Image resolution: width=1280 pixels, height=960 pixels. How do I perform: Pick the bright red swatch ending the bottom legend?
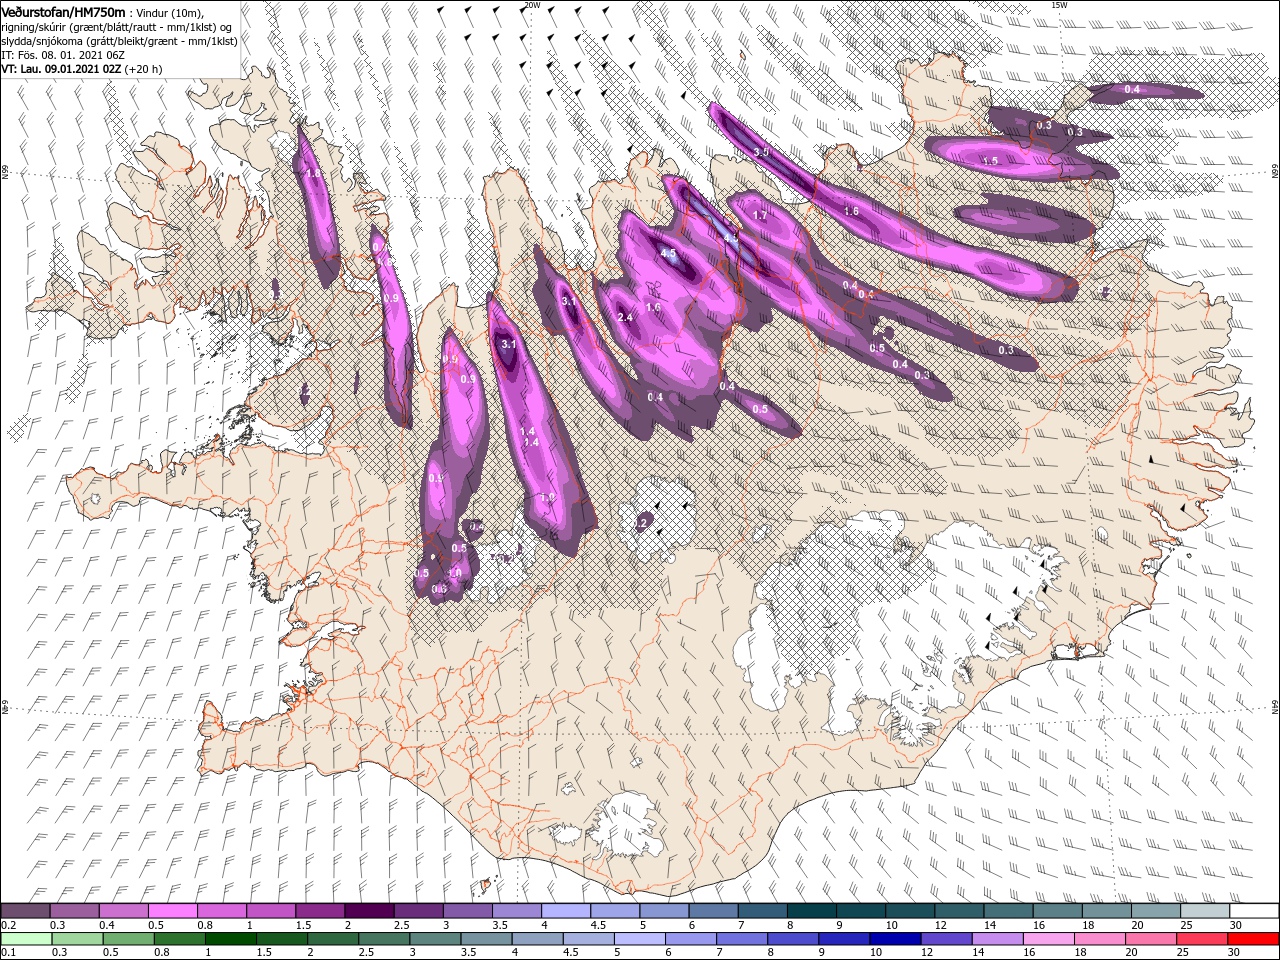click(1254, 939)
